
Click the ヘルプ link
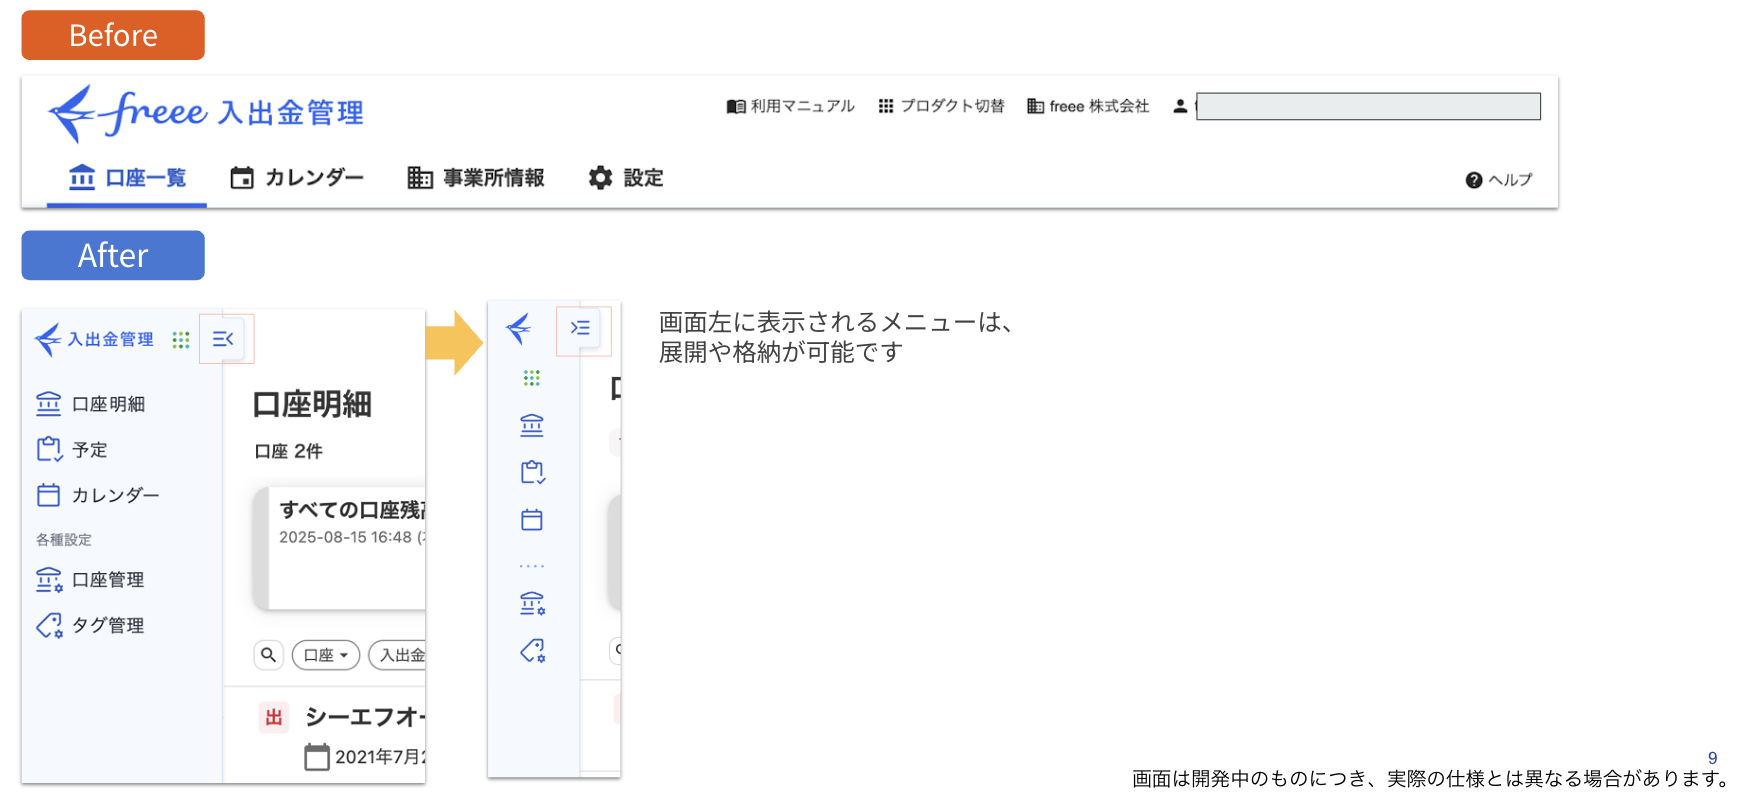(1498, 180)
